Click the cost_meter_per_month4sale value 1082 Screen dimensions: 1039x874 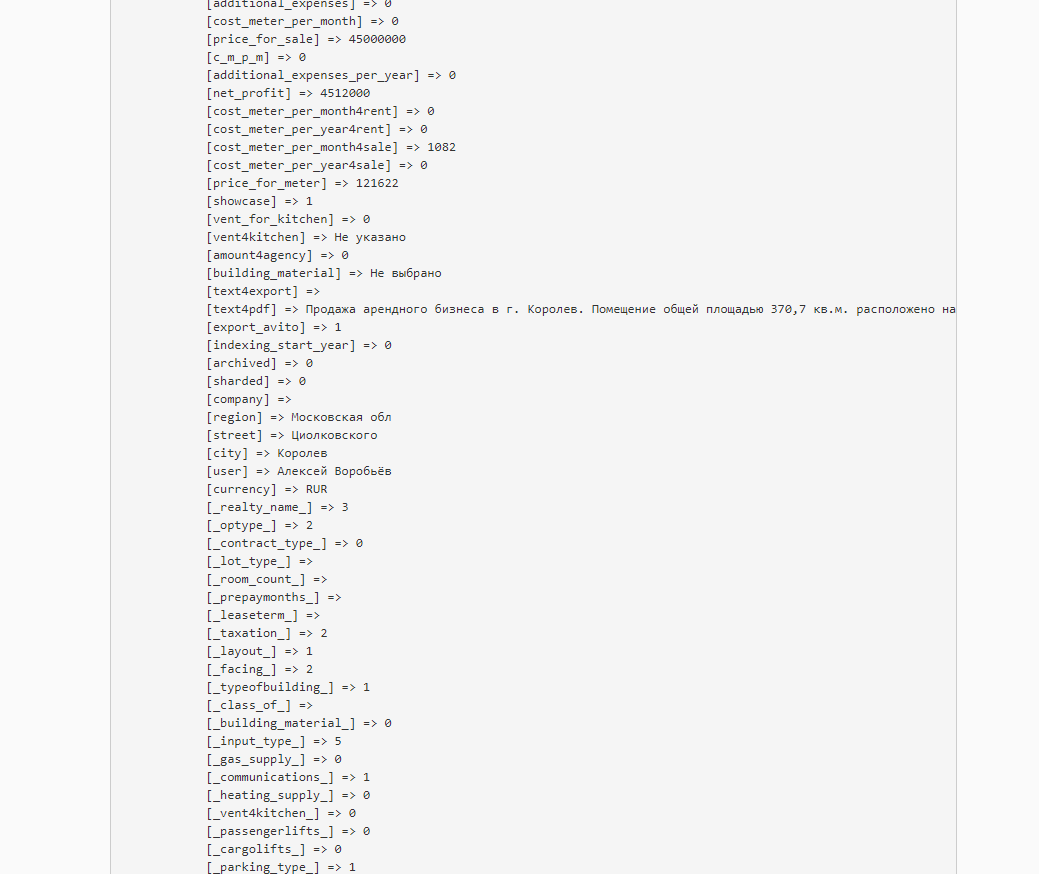tap(441, 147)
